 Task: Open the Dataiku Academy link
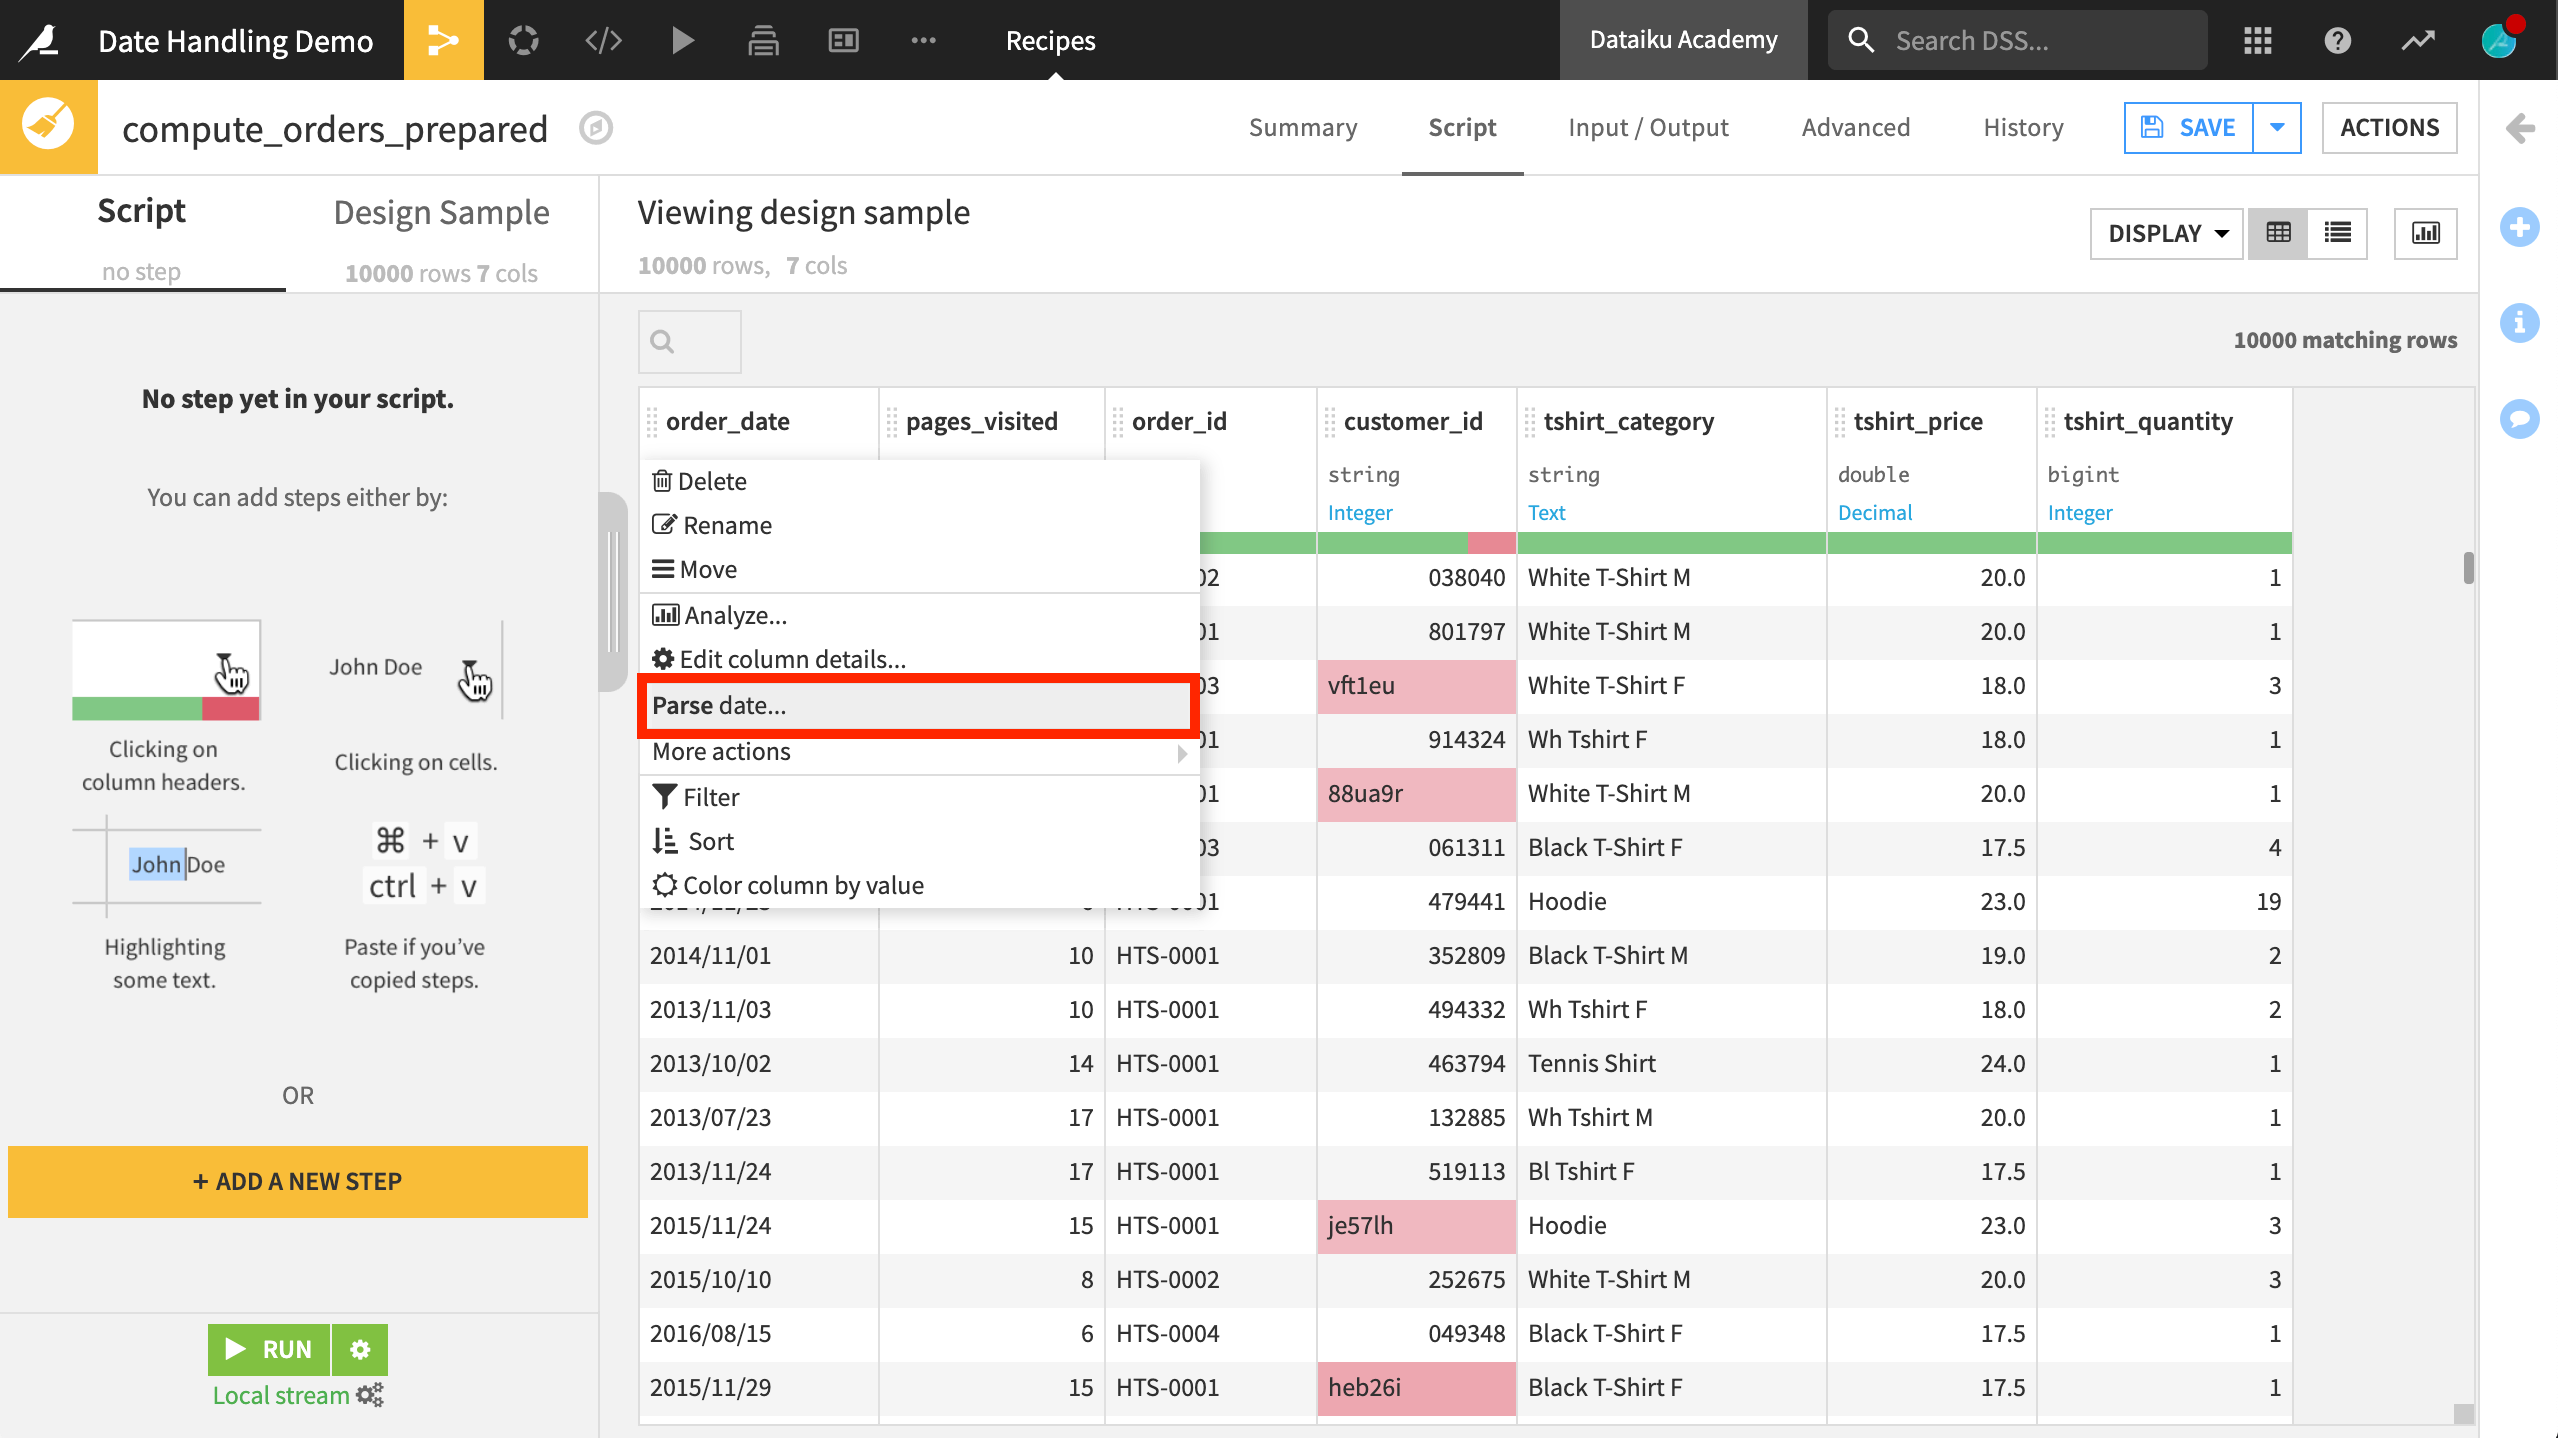(x=1683, y=40)
